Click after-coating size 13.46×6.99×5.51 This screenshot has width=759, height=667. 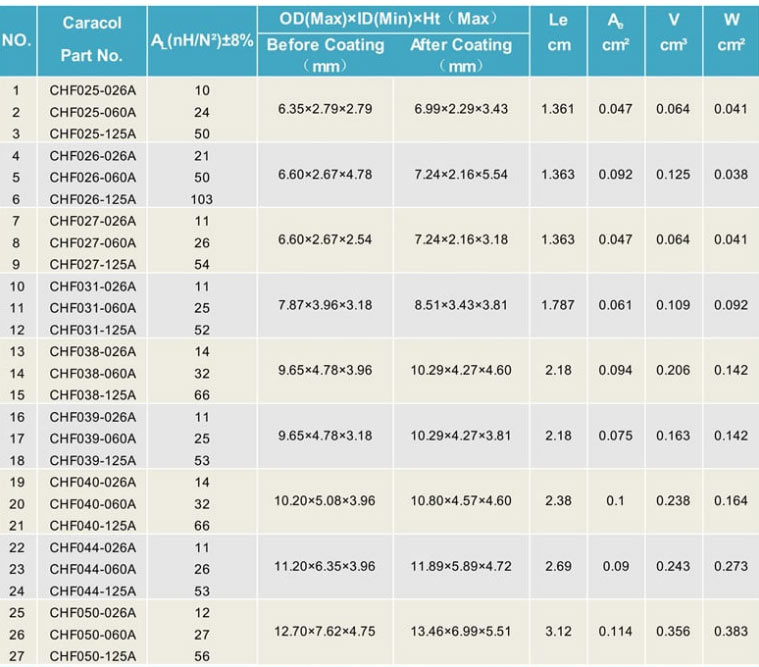pyautogui.click(x=461, y=632)
